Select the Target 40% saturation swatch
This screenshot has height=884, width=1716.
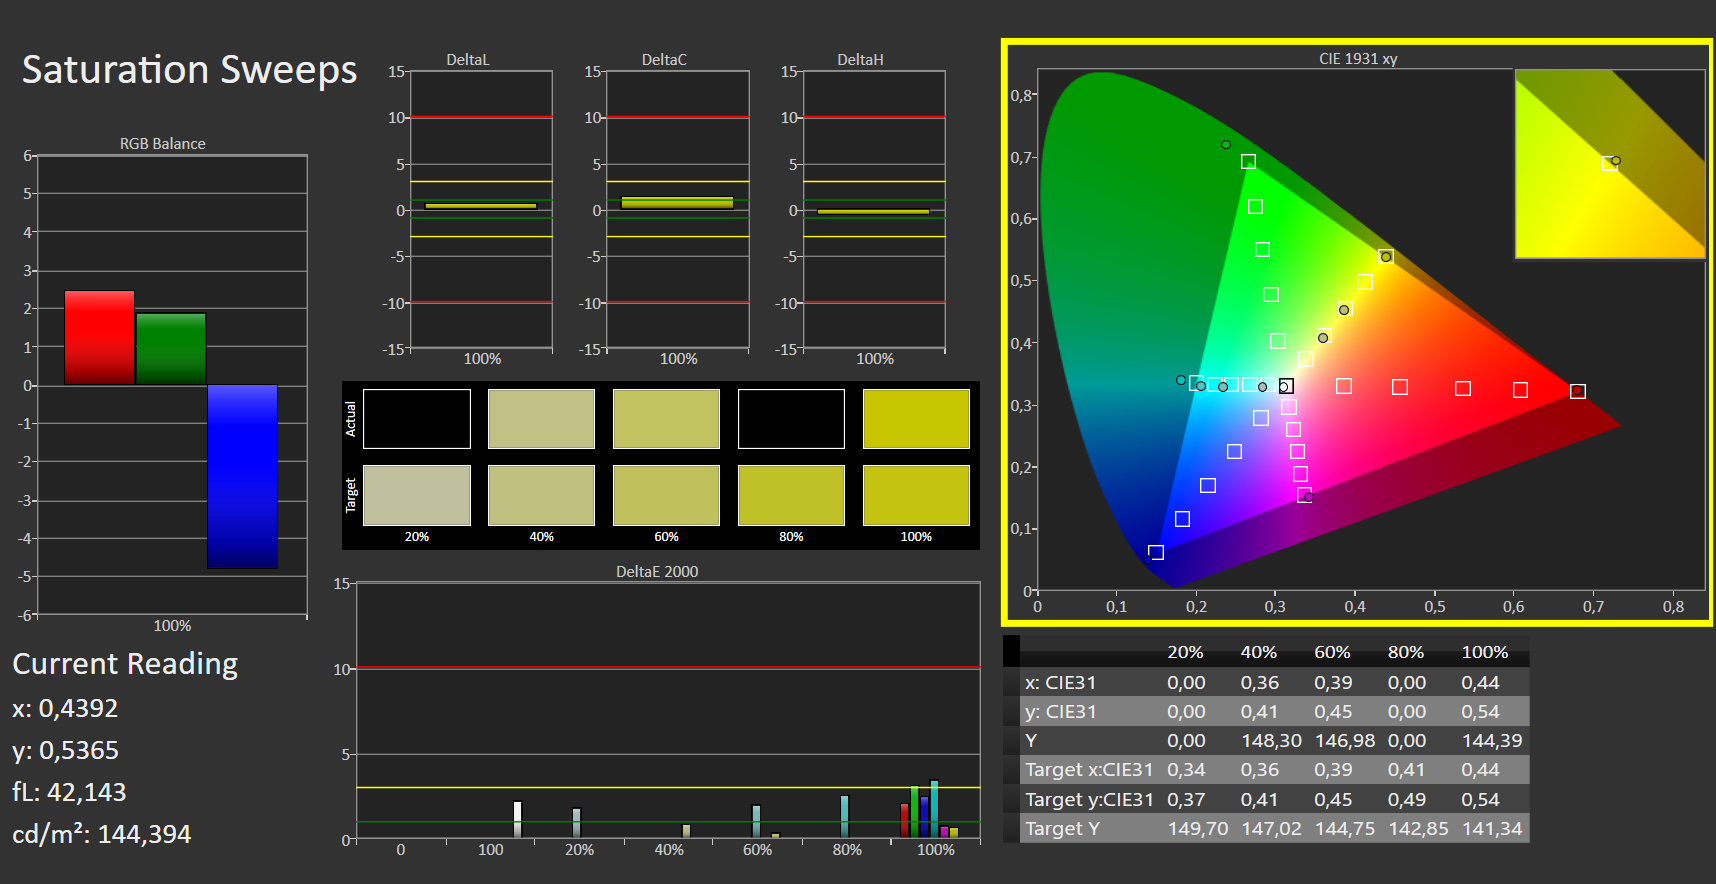(x=541, y=495)
